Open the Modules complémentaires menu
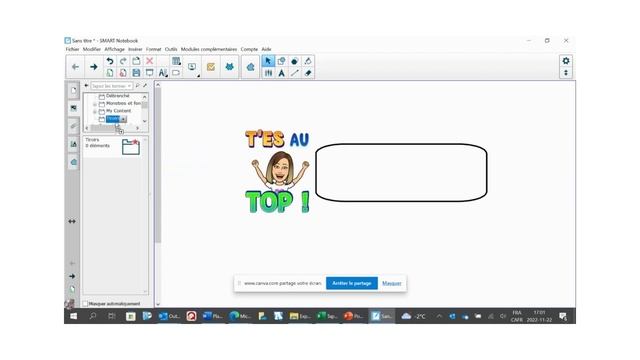The image size is (640, 360). 209,49
